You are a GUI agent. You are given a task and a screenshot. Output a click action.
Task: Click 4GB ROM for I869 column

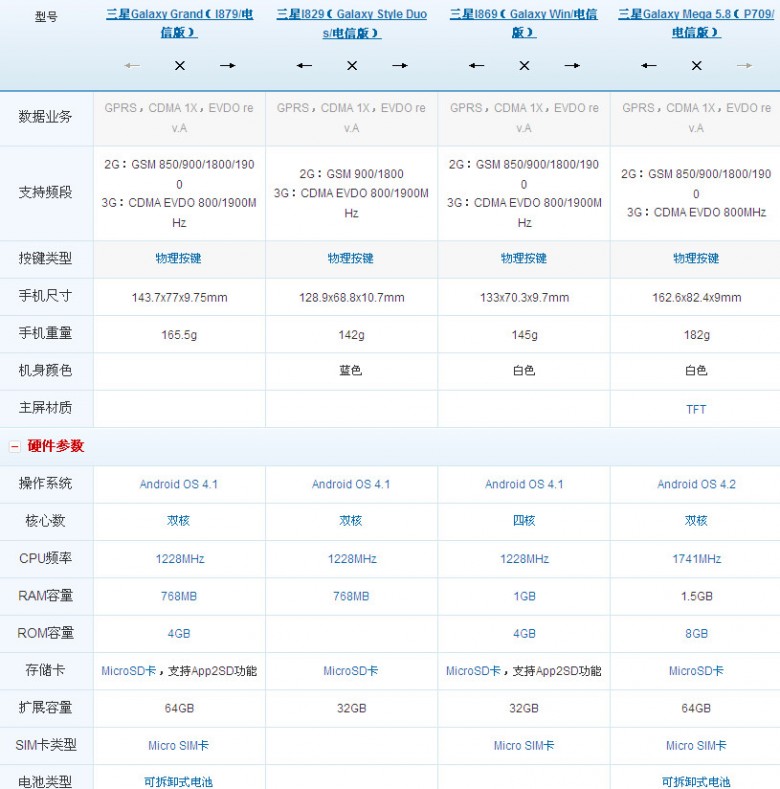tap(524, 634)
